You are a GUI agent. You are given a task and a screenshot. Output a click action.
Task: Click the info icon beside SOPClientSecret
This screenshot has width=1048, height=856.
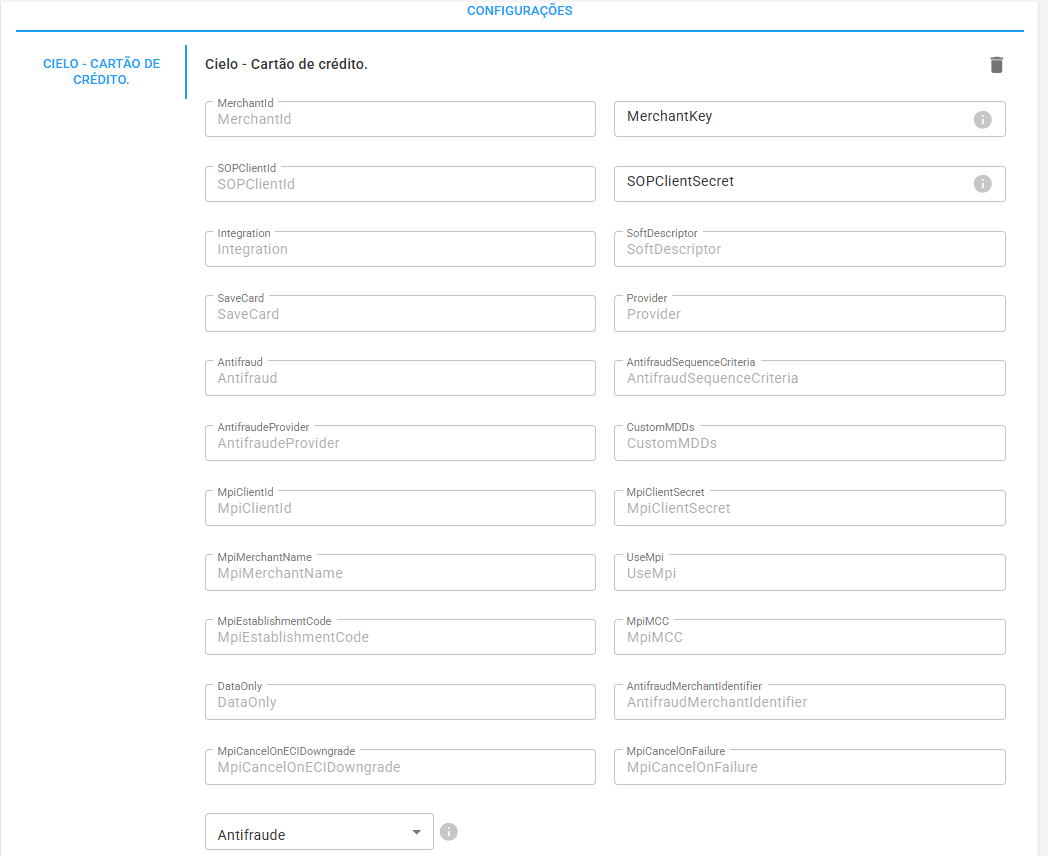tap(981, 184)
